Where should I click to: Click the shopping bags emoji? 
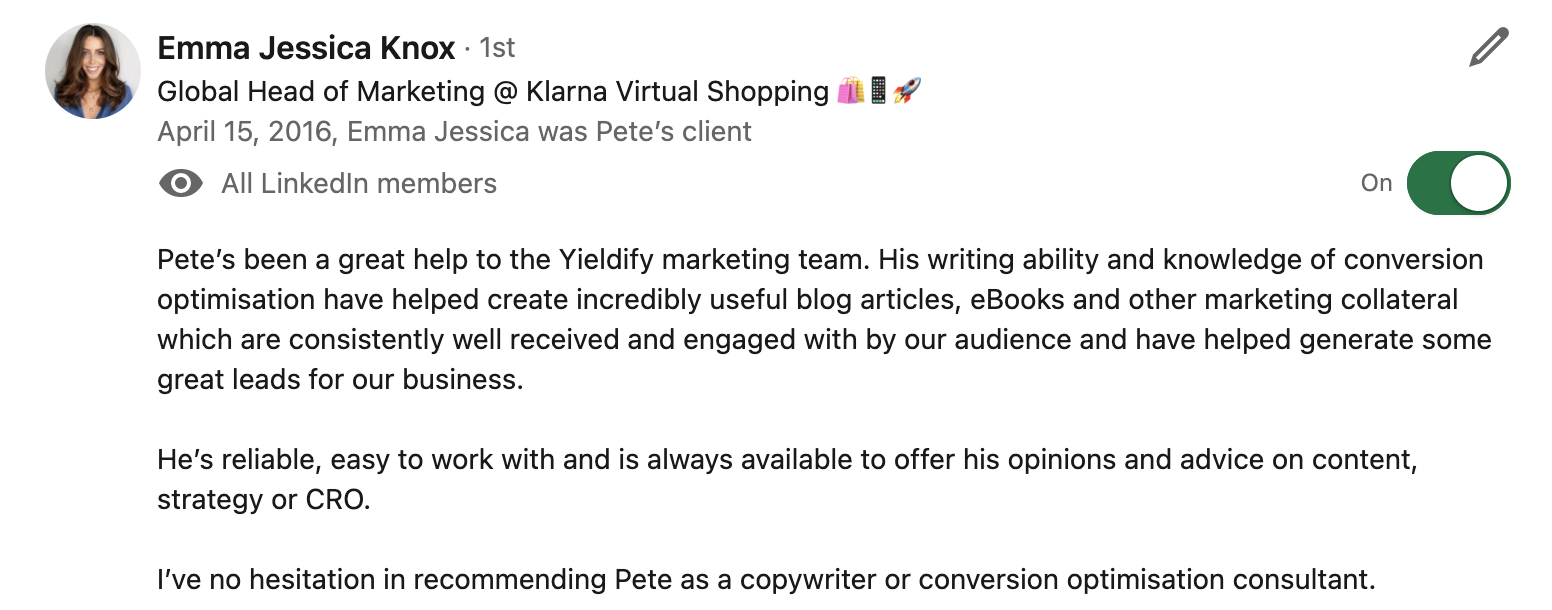[850, 92]
